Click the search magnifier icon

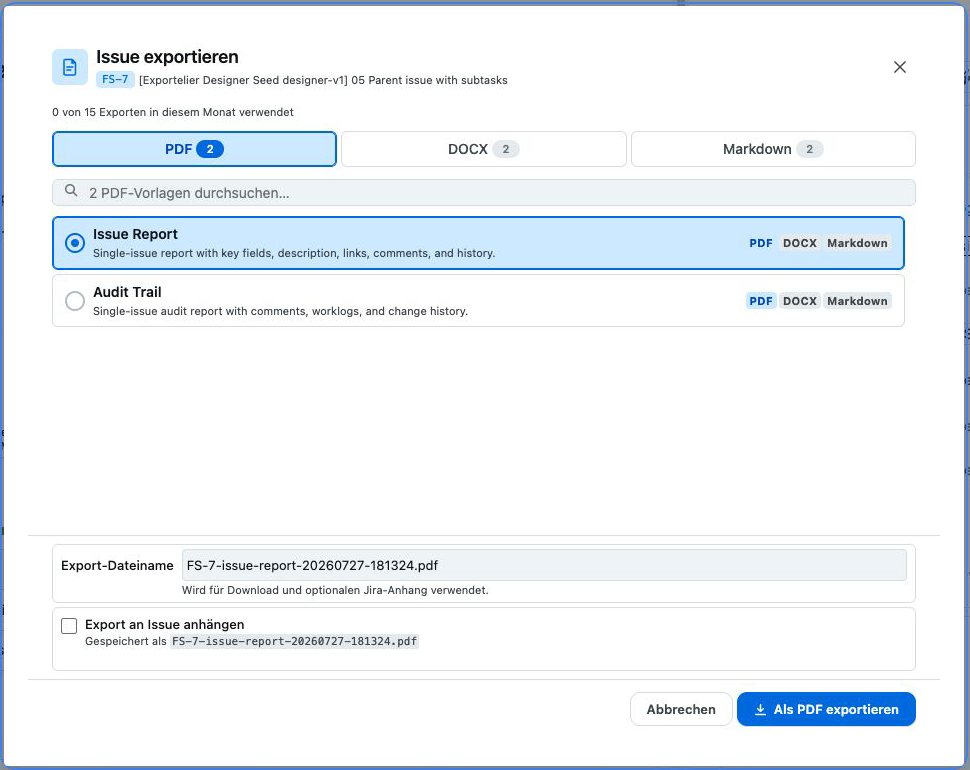pyautogui.click(x=71, y=191)
